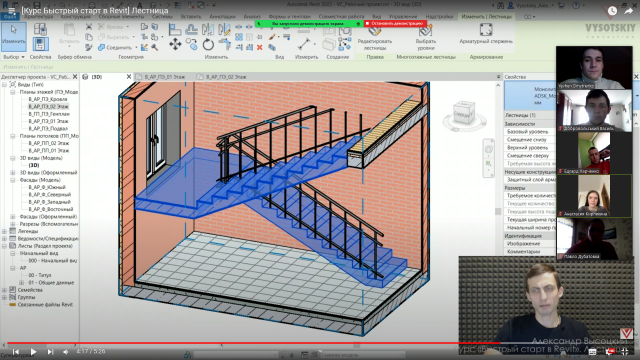Click the red Остановить демонстрацию button
This screenshot has height=360, width=640.
pos(396,24)
